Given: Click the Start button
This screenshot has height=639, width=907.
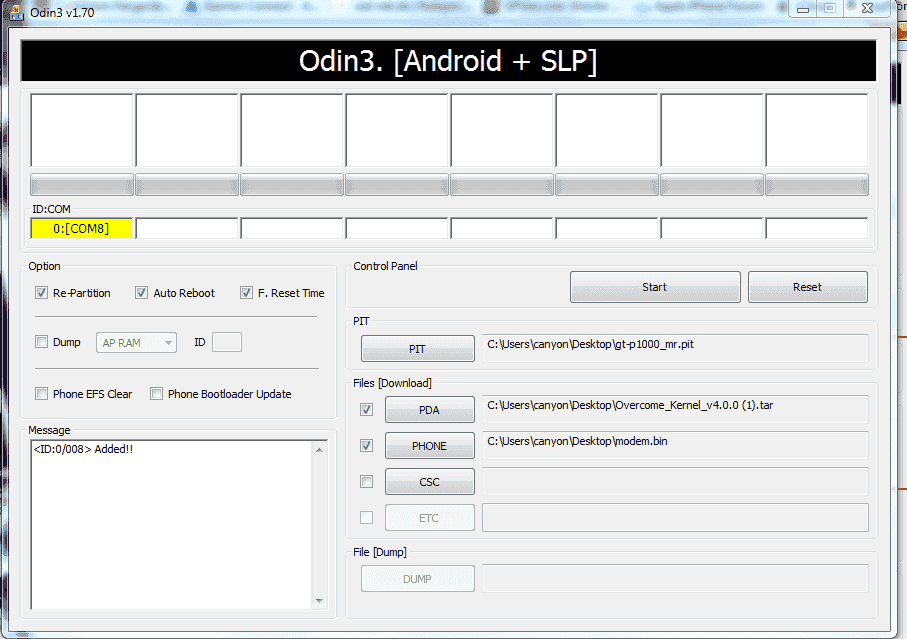Looking at the screenshot, I should [x=655, y=287].
